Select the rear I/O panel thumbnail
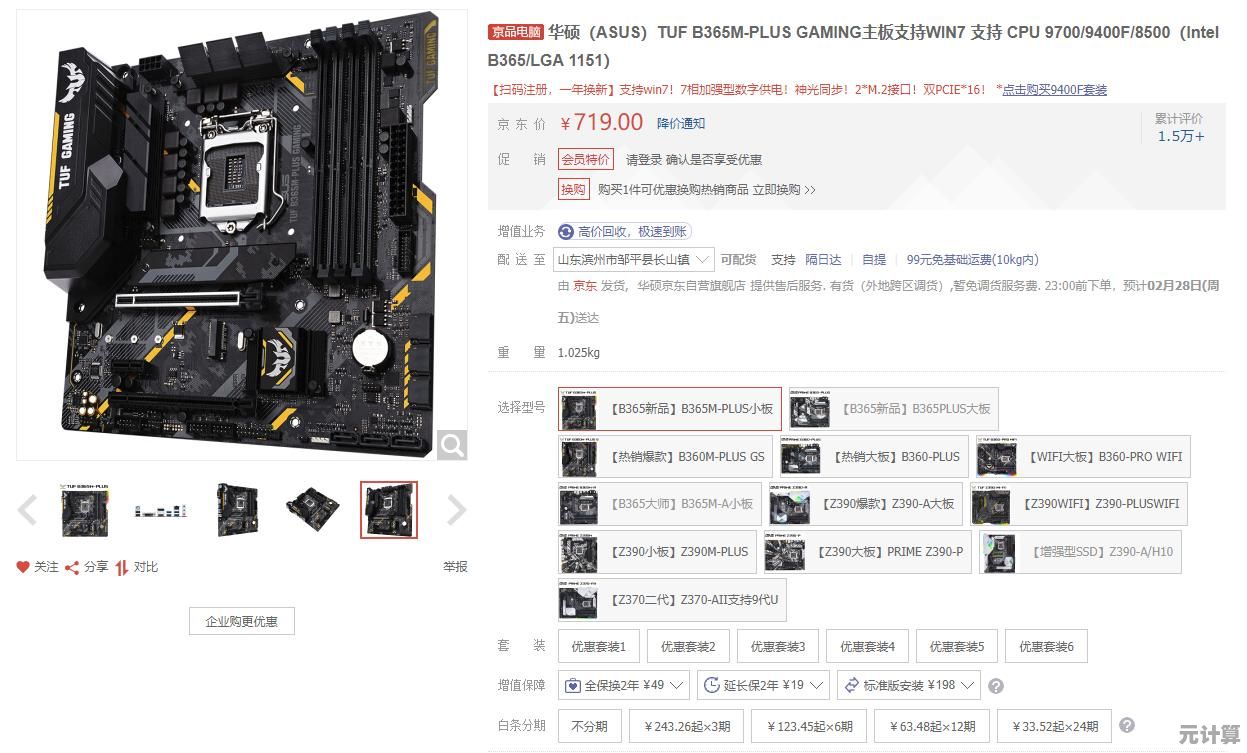Image resolution: width=1247 pixels, height=753 pixels. [x=161, y=510]
